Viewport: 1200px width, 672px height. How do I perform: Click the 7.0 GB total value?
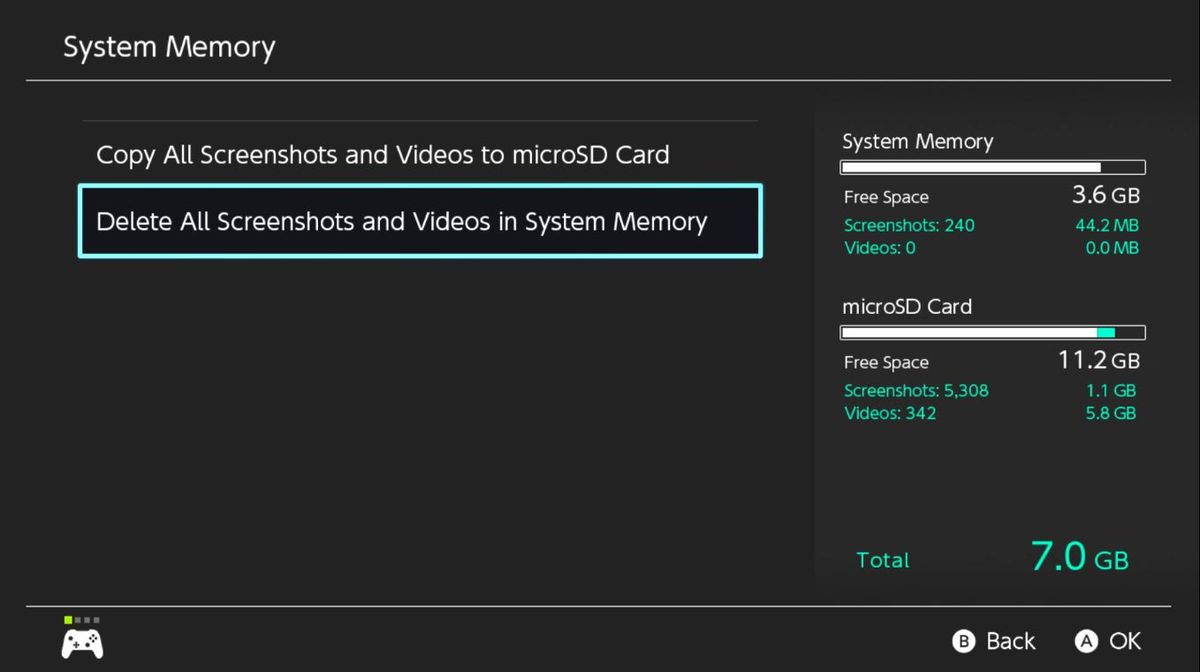[x=1078, y=556]
